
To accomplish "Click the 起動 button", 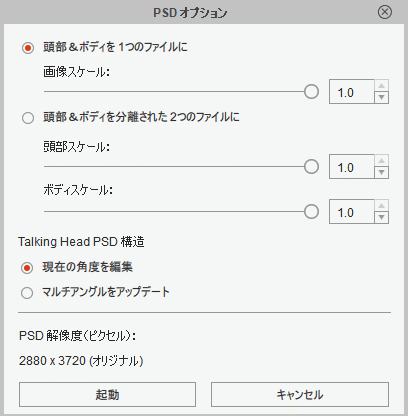I will tap(107, 395).
